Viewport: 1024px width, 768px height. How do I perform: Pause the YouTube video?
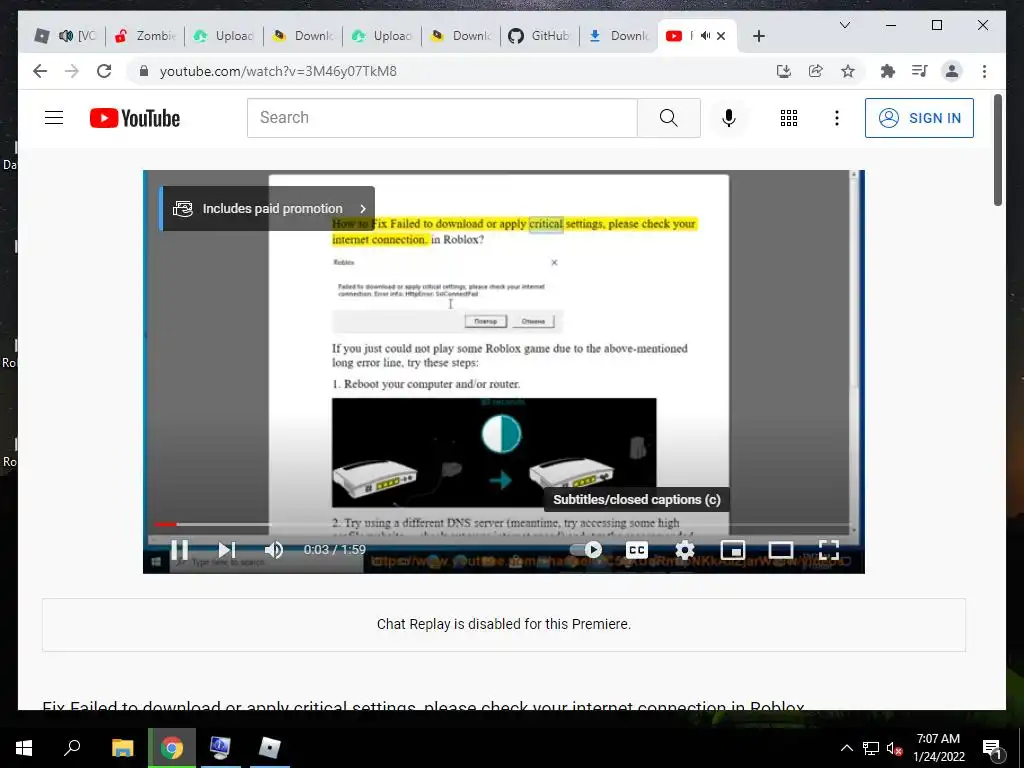(179, 550)
